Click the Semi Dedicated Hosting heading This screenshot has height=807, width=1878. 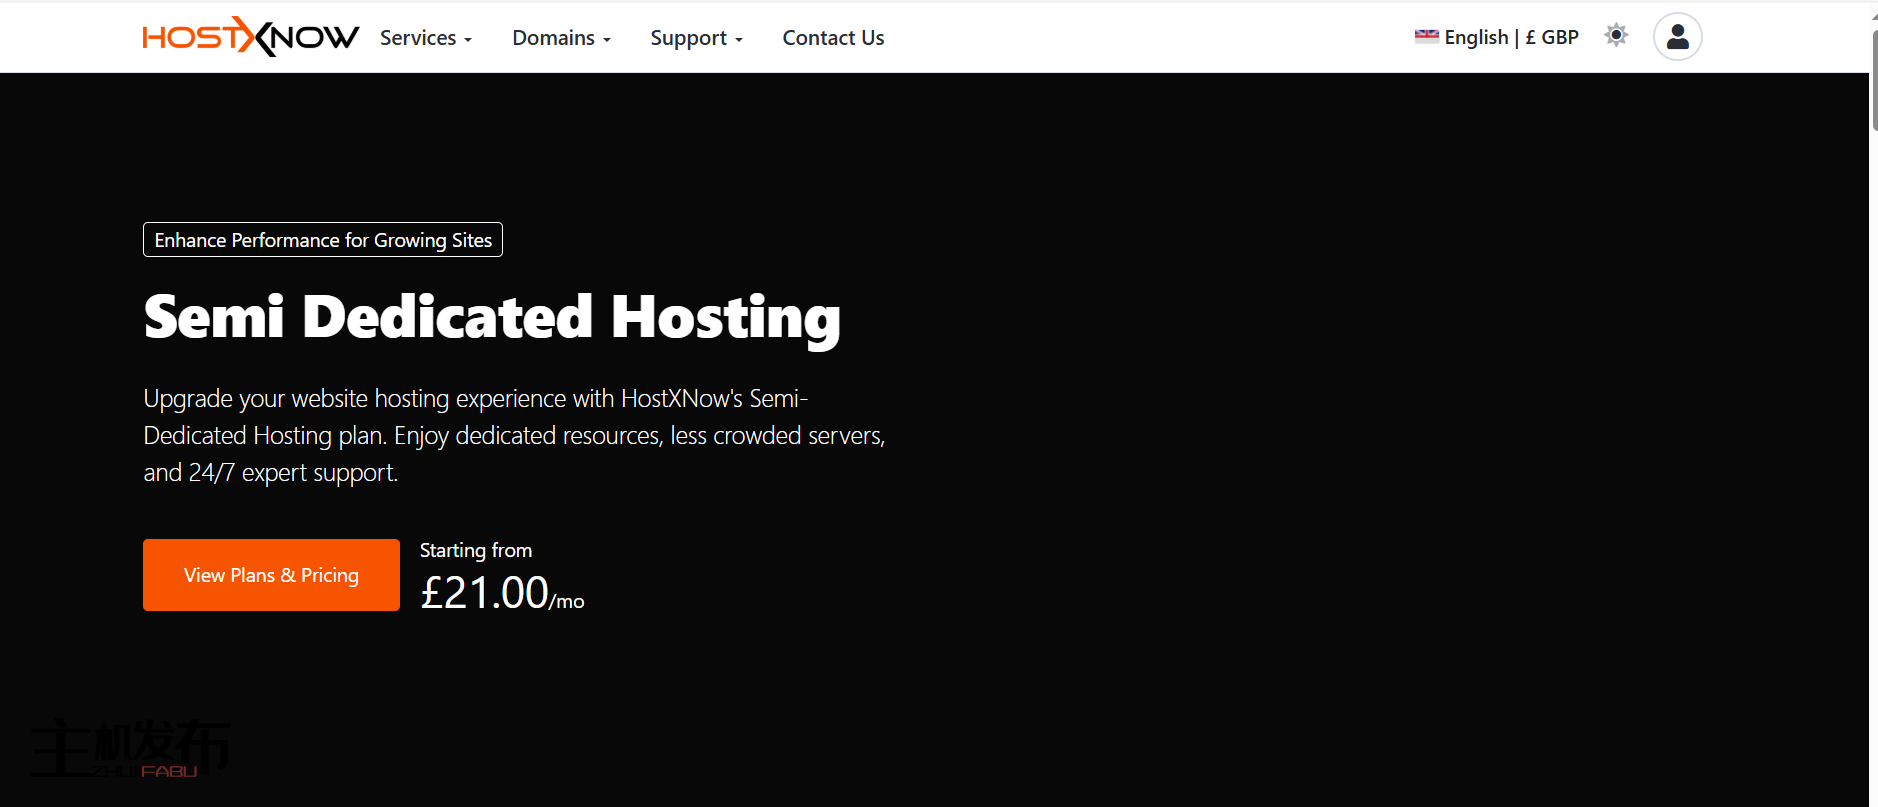tap(491, 317)
